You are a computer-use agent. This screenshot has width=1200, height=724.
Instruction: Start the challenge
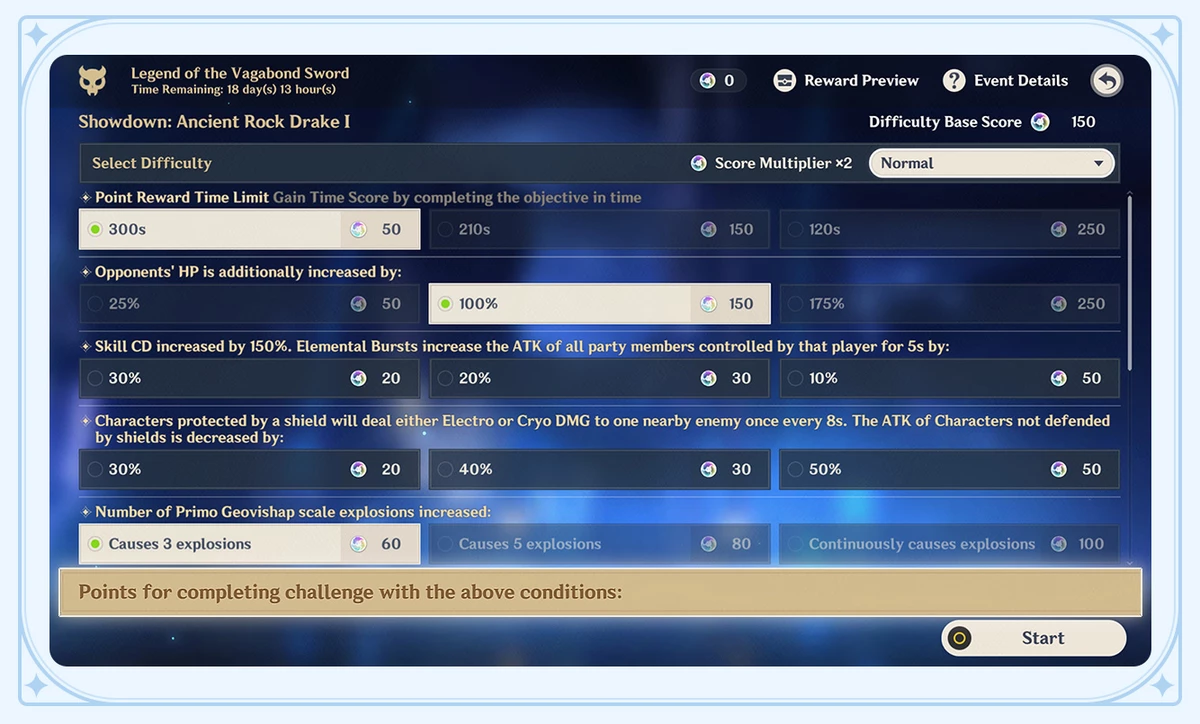pyautogui.click(x=1034, y=638)
